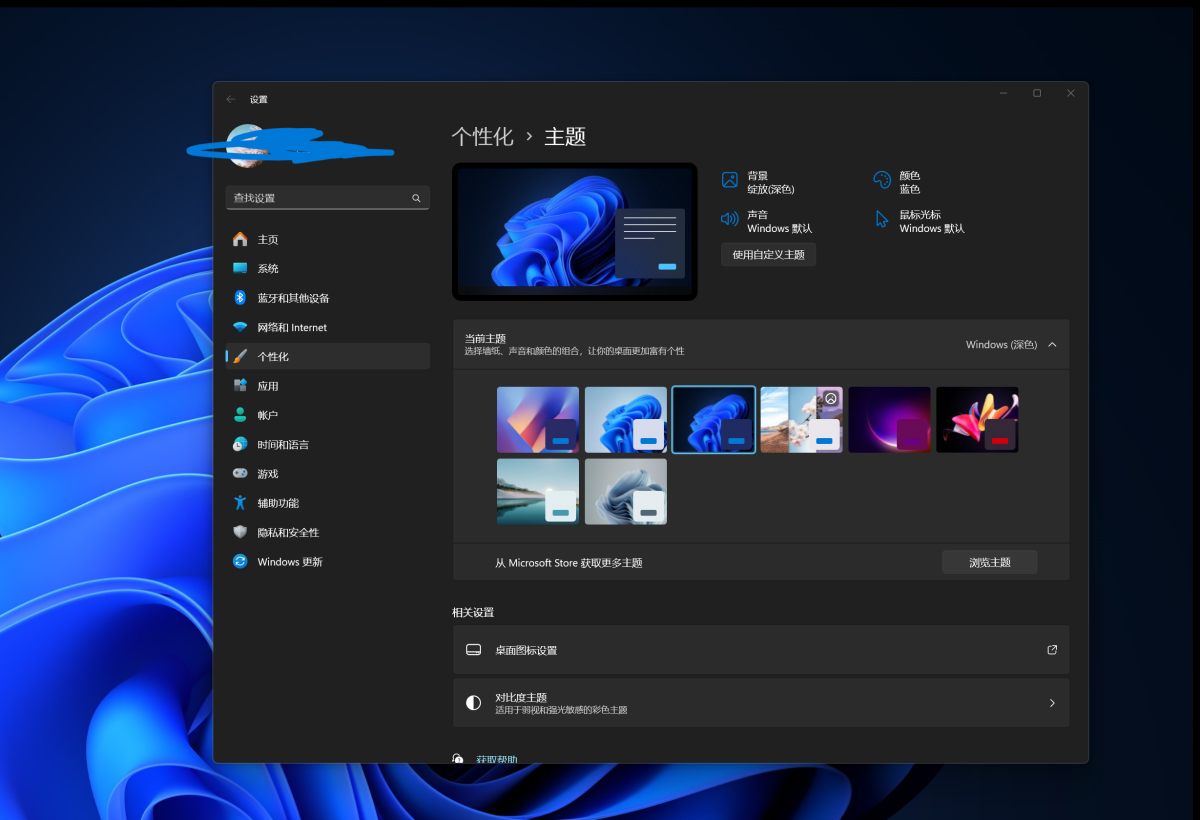This screenshot has width=1200, height=820.
Task: Open 对比度主题 via its right chevron
Action: tap(1052, 703)
